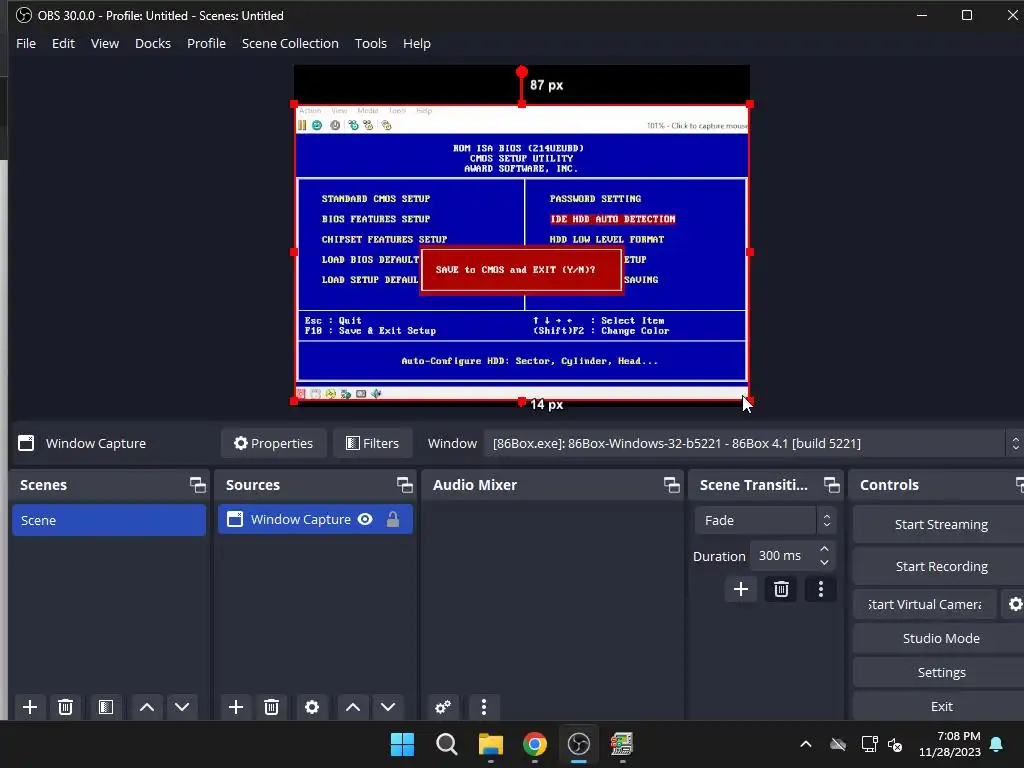The width and height of the screenshot is (1024, 768).
Task: Open Windows Start menu
Action: [x=402, y=744]
